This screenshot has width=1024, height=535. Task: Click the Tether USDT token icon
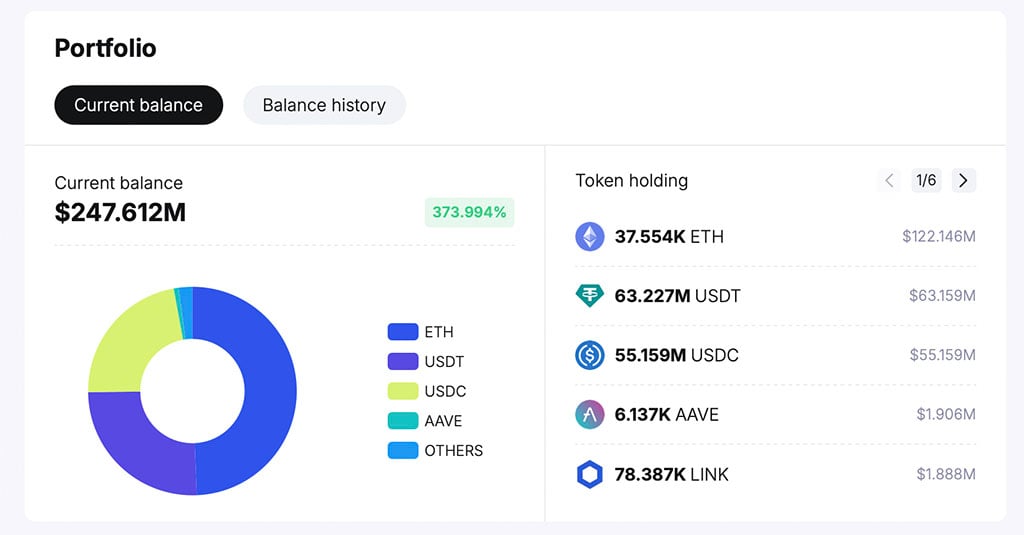pos(590,296)
